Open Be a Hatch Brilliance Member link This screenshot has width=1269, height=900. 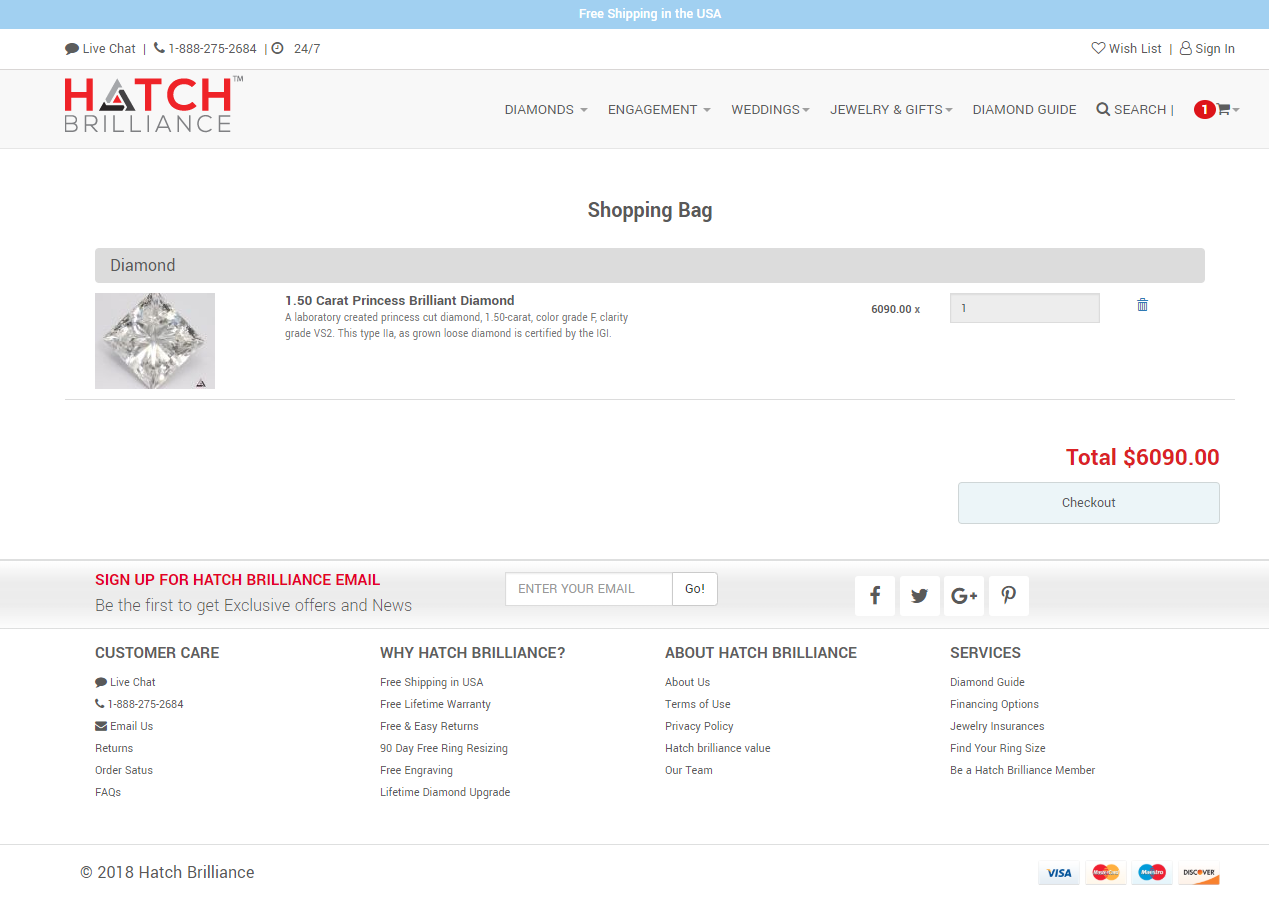coord(1022,770)
